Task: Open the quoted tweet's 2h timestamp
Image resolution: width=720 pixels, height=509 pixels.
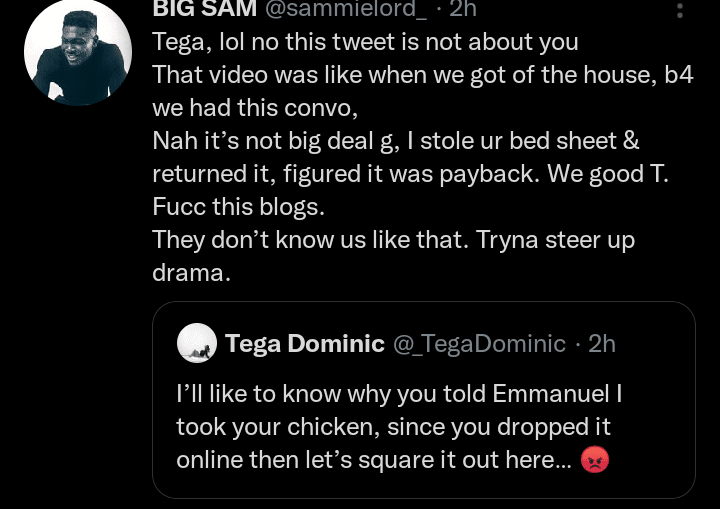Action: point(602,344)
